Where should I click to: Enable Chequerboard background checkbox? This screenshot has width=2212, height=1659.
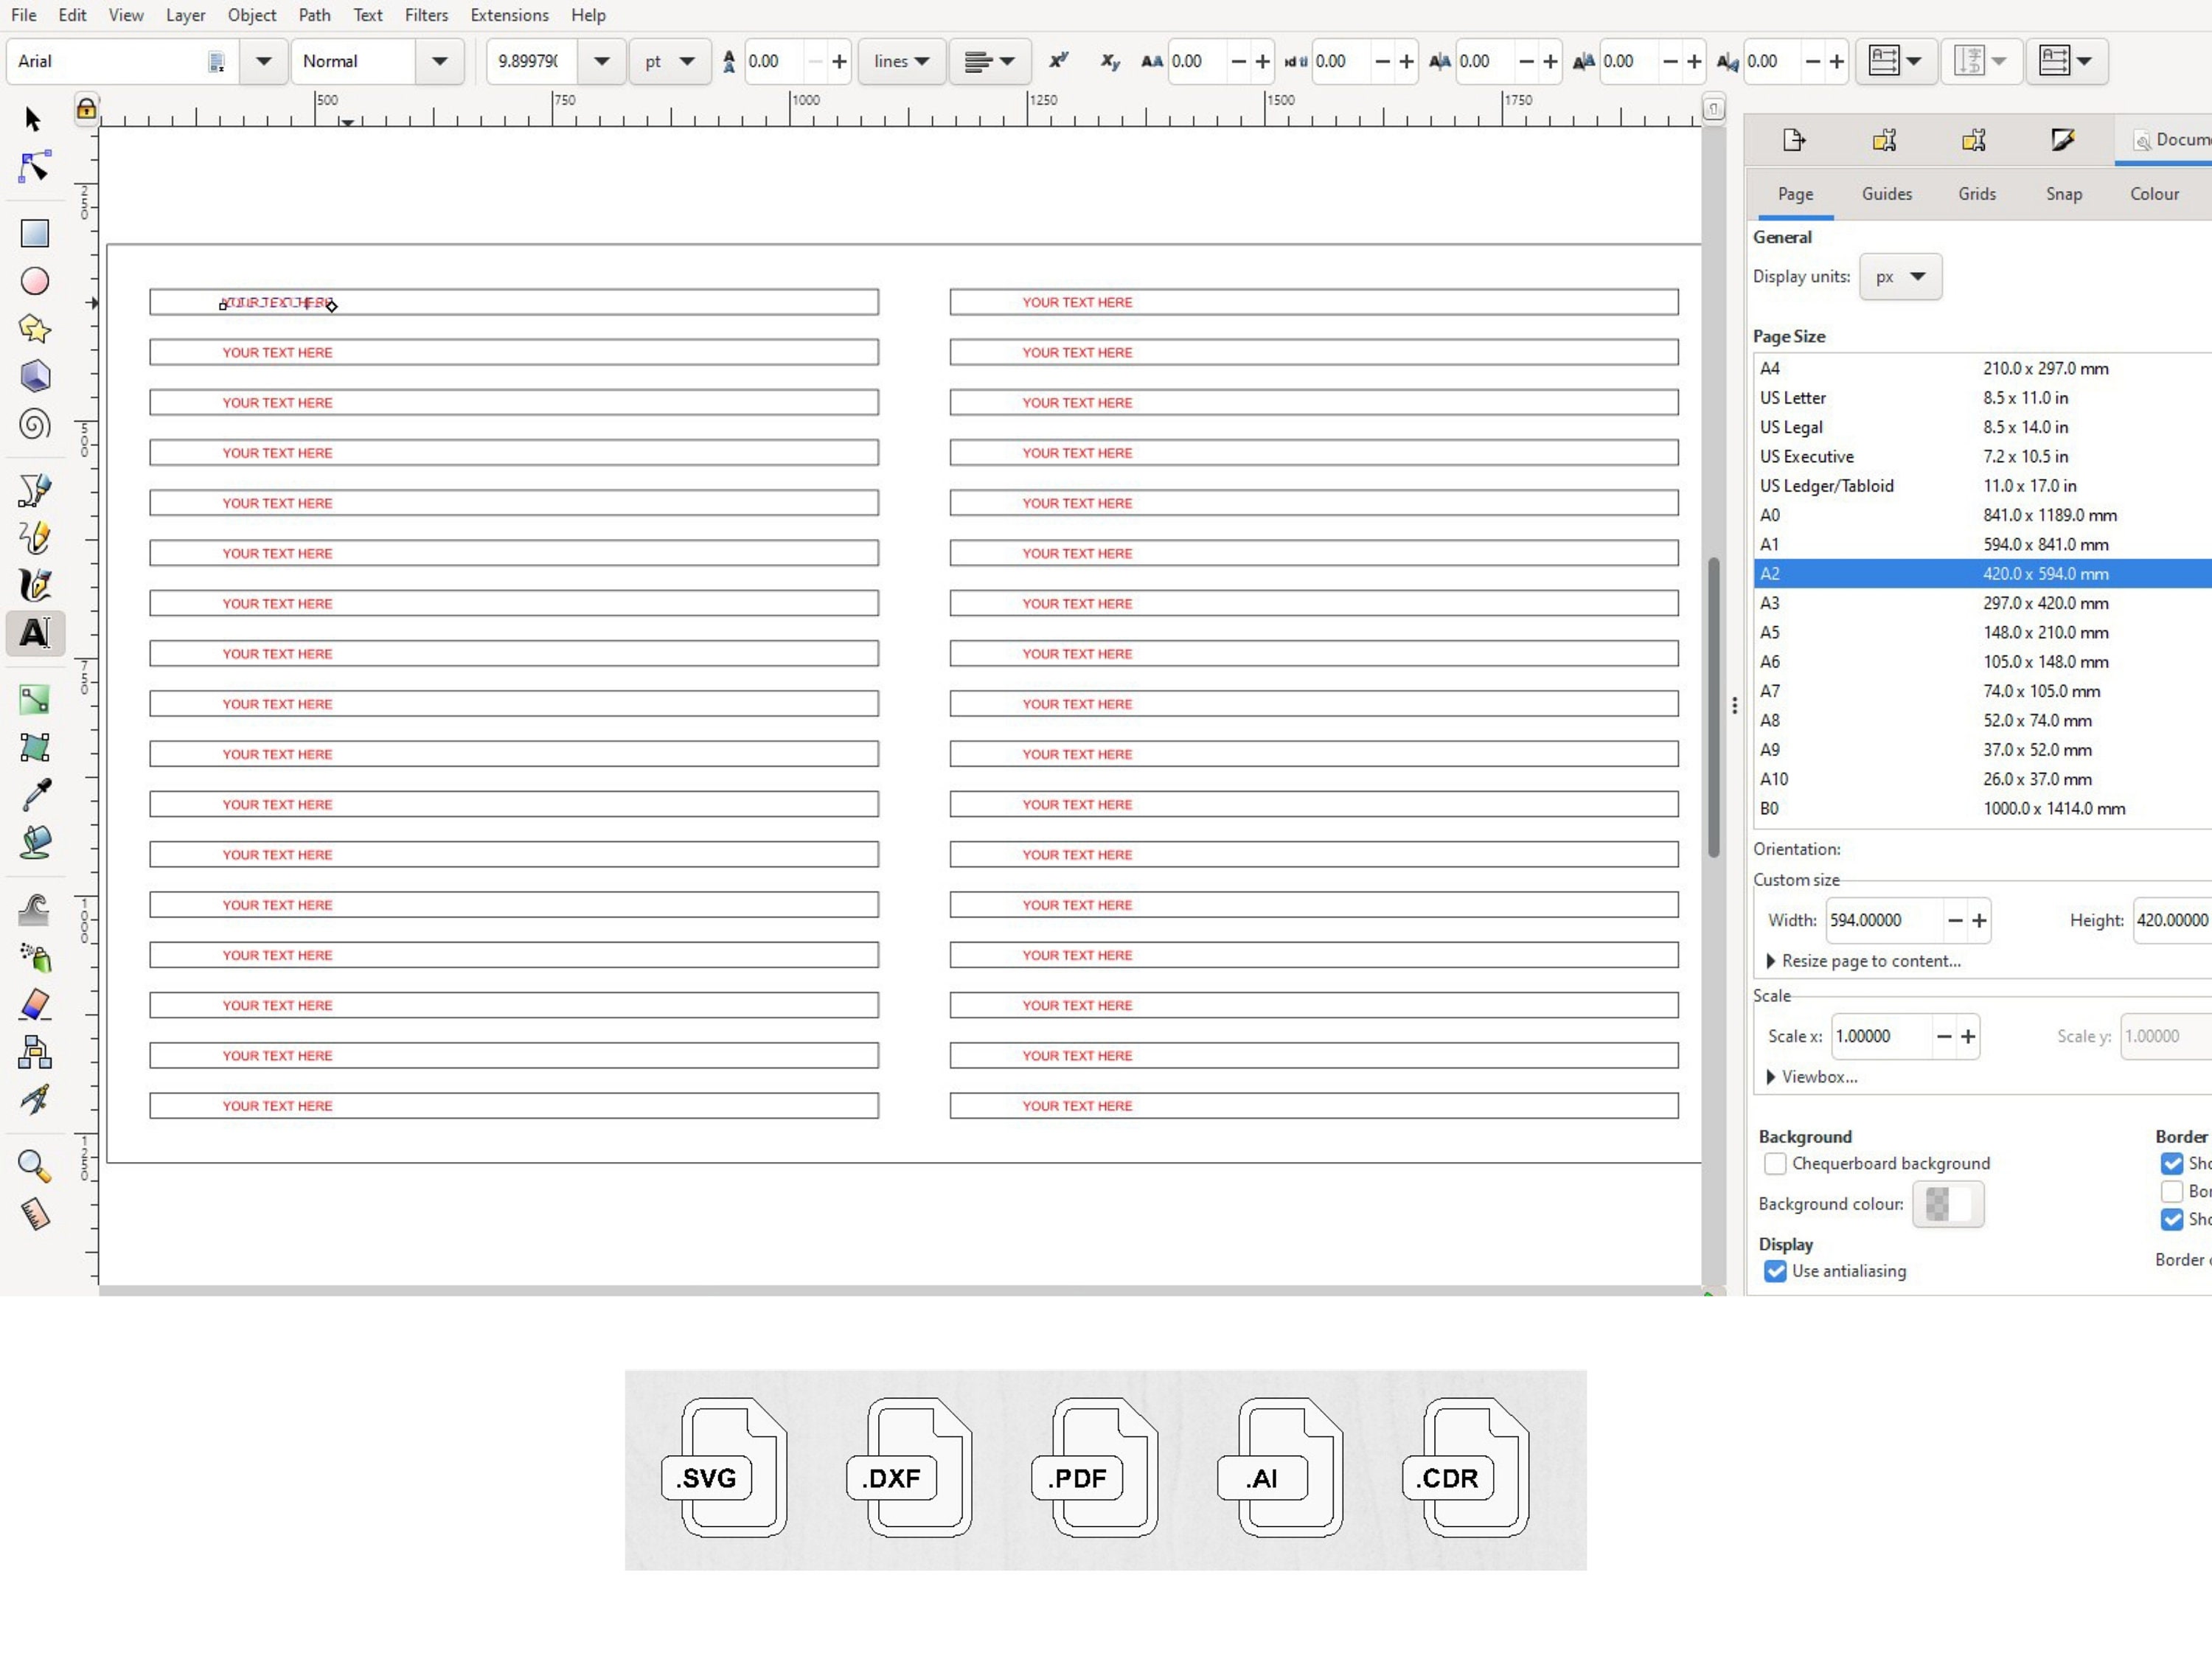1775,1164
